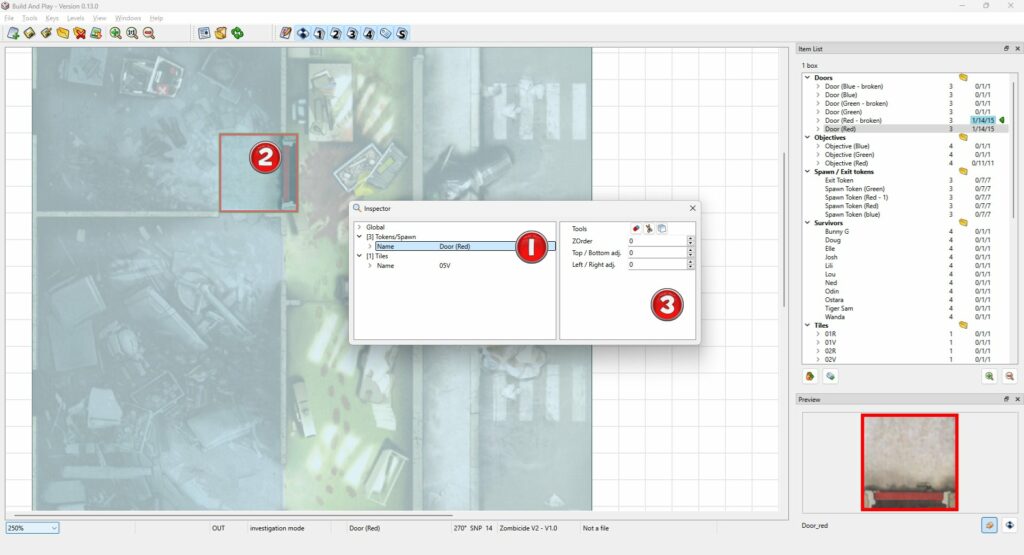Toggle layer 4 visibility in toolbar
Image resolution: width=1024 pixels, height=555 pixels.
pyautogui.click(x=369, y=33)
